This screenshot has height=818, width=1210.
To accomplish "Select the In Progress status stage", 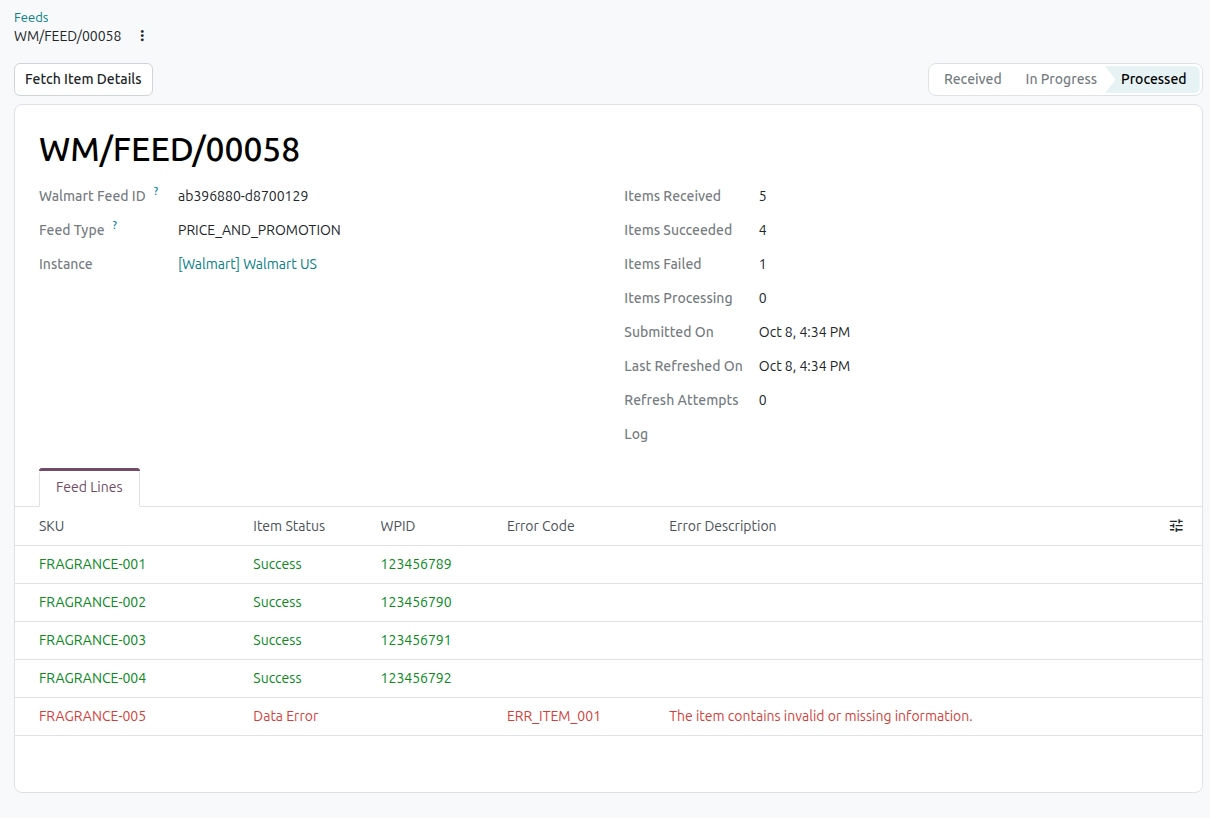I will [x=1061, y=79].
